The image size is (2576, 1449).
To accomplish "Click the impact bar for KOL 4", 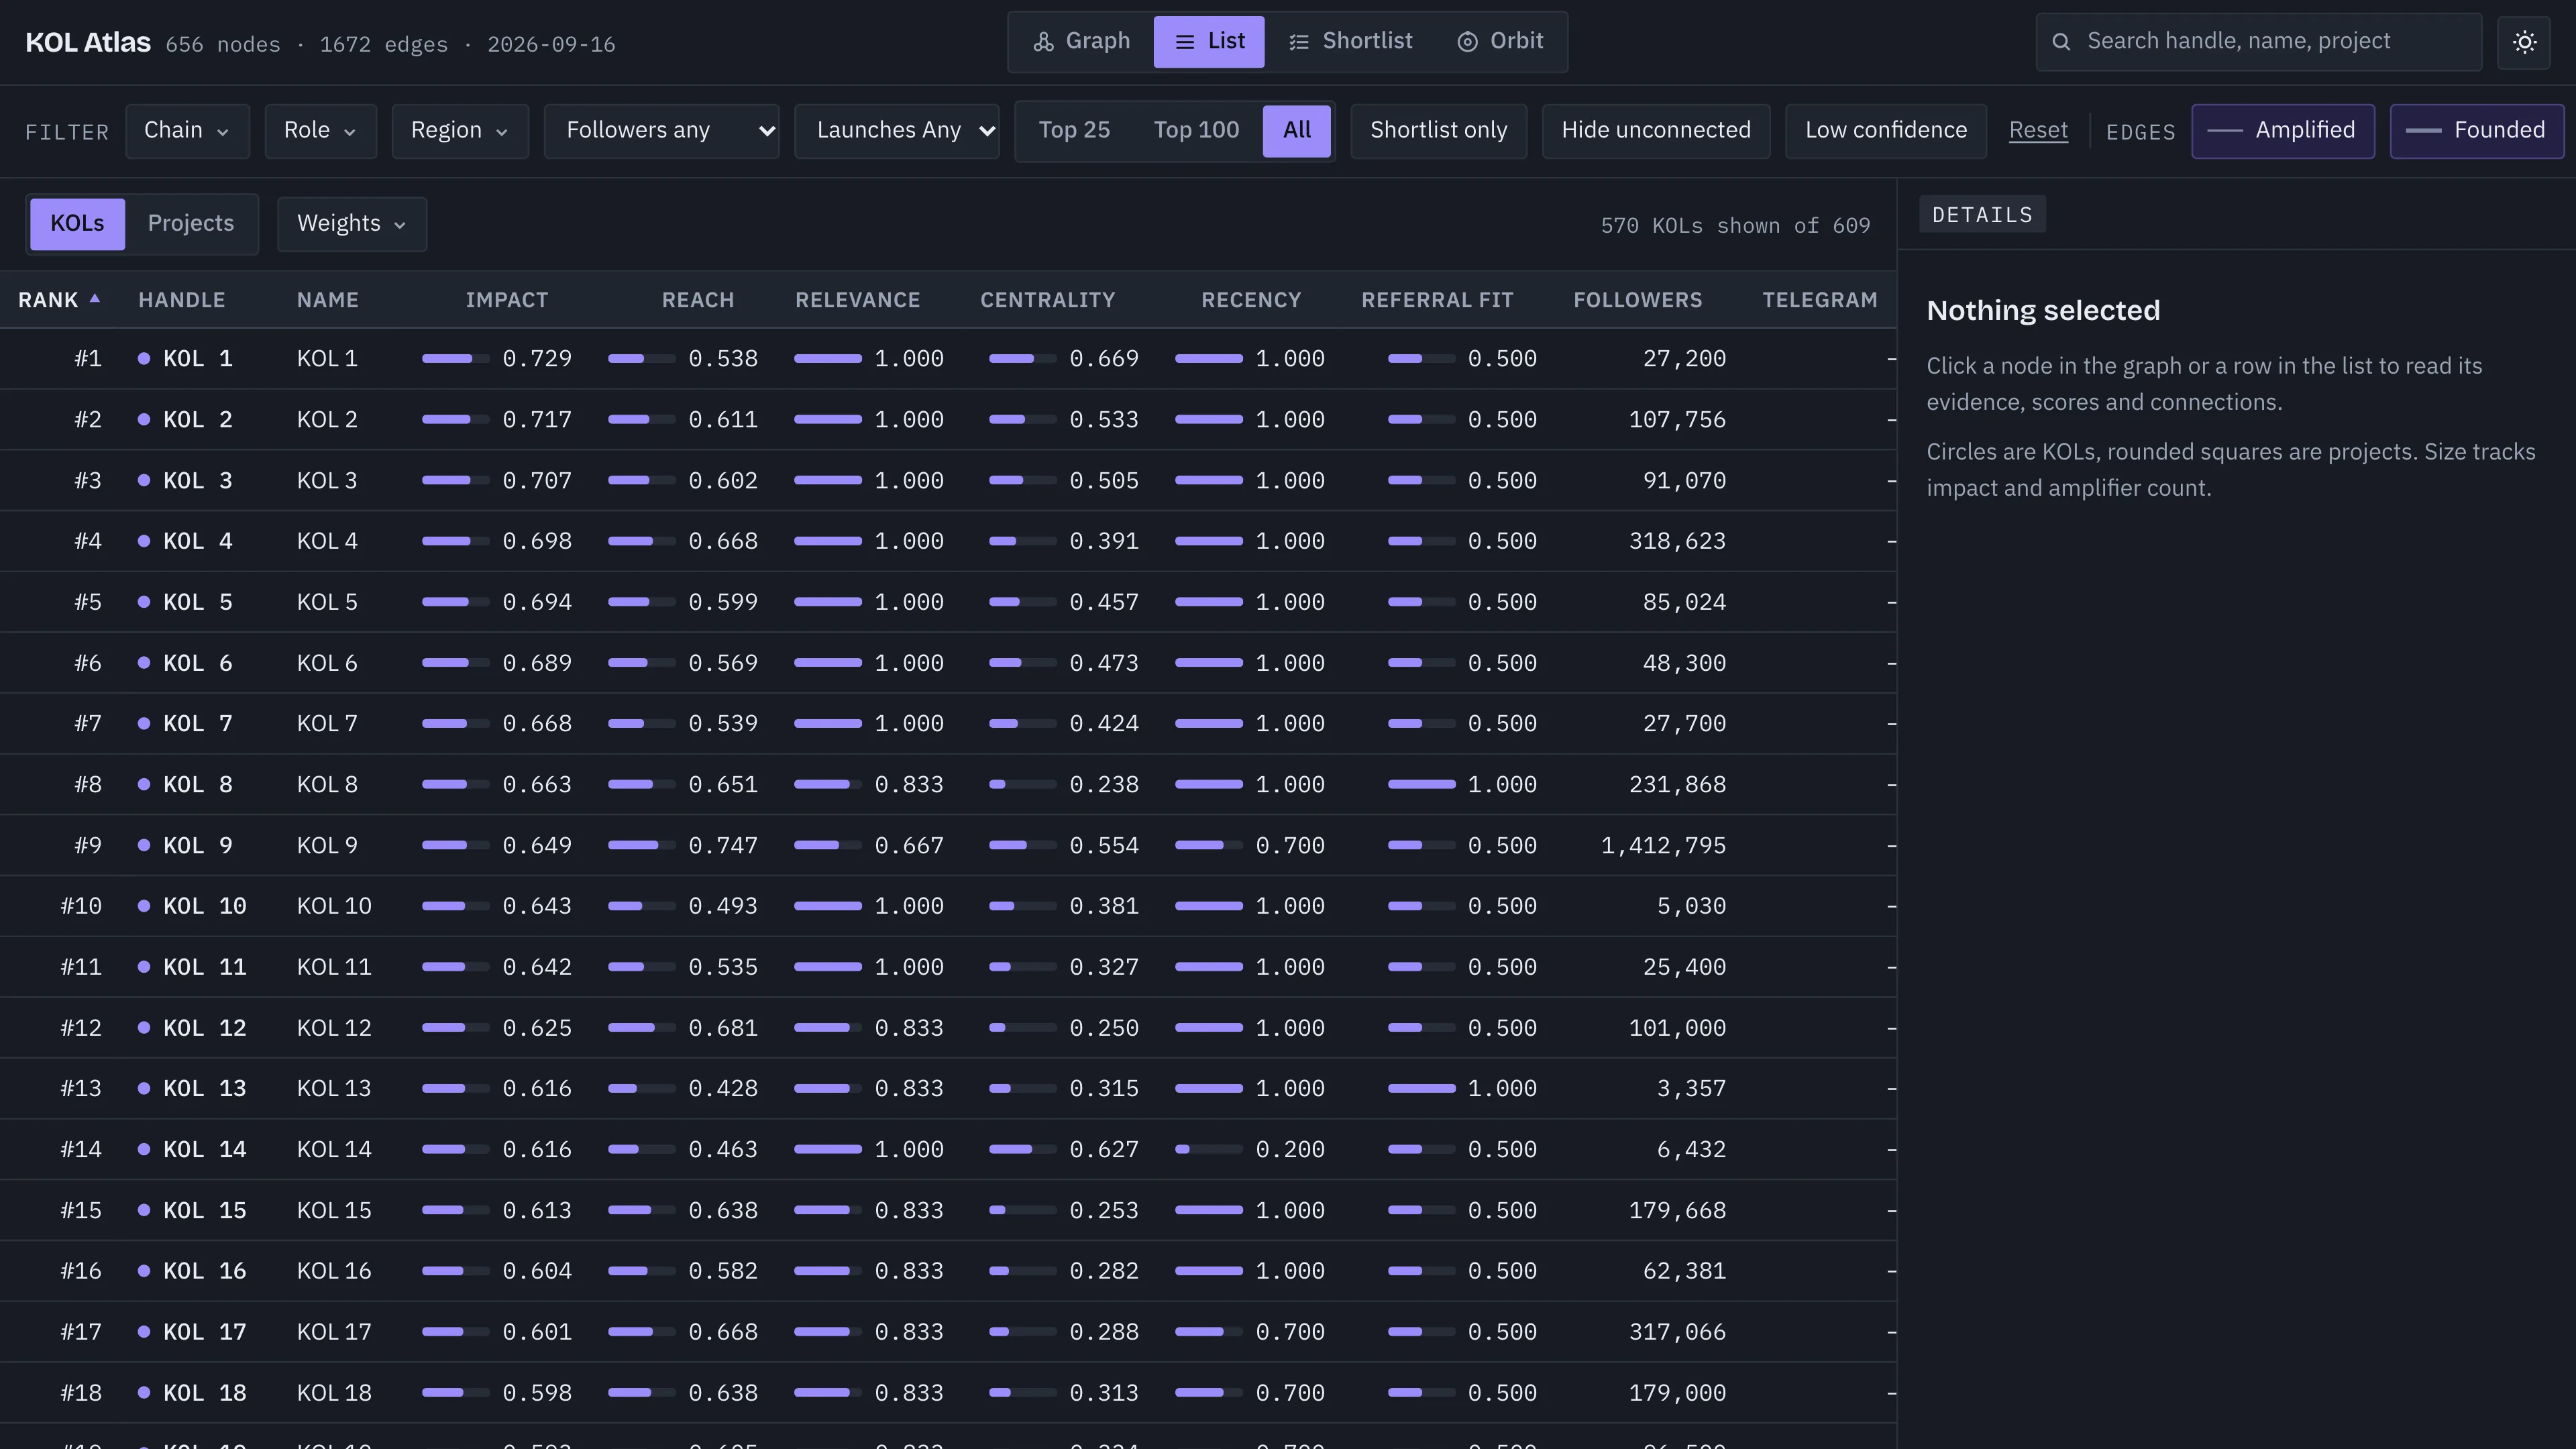I will point(455,541).
